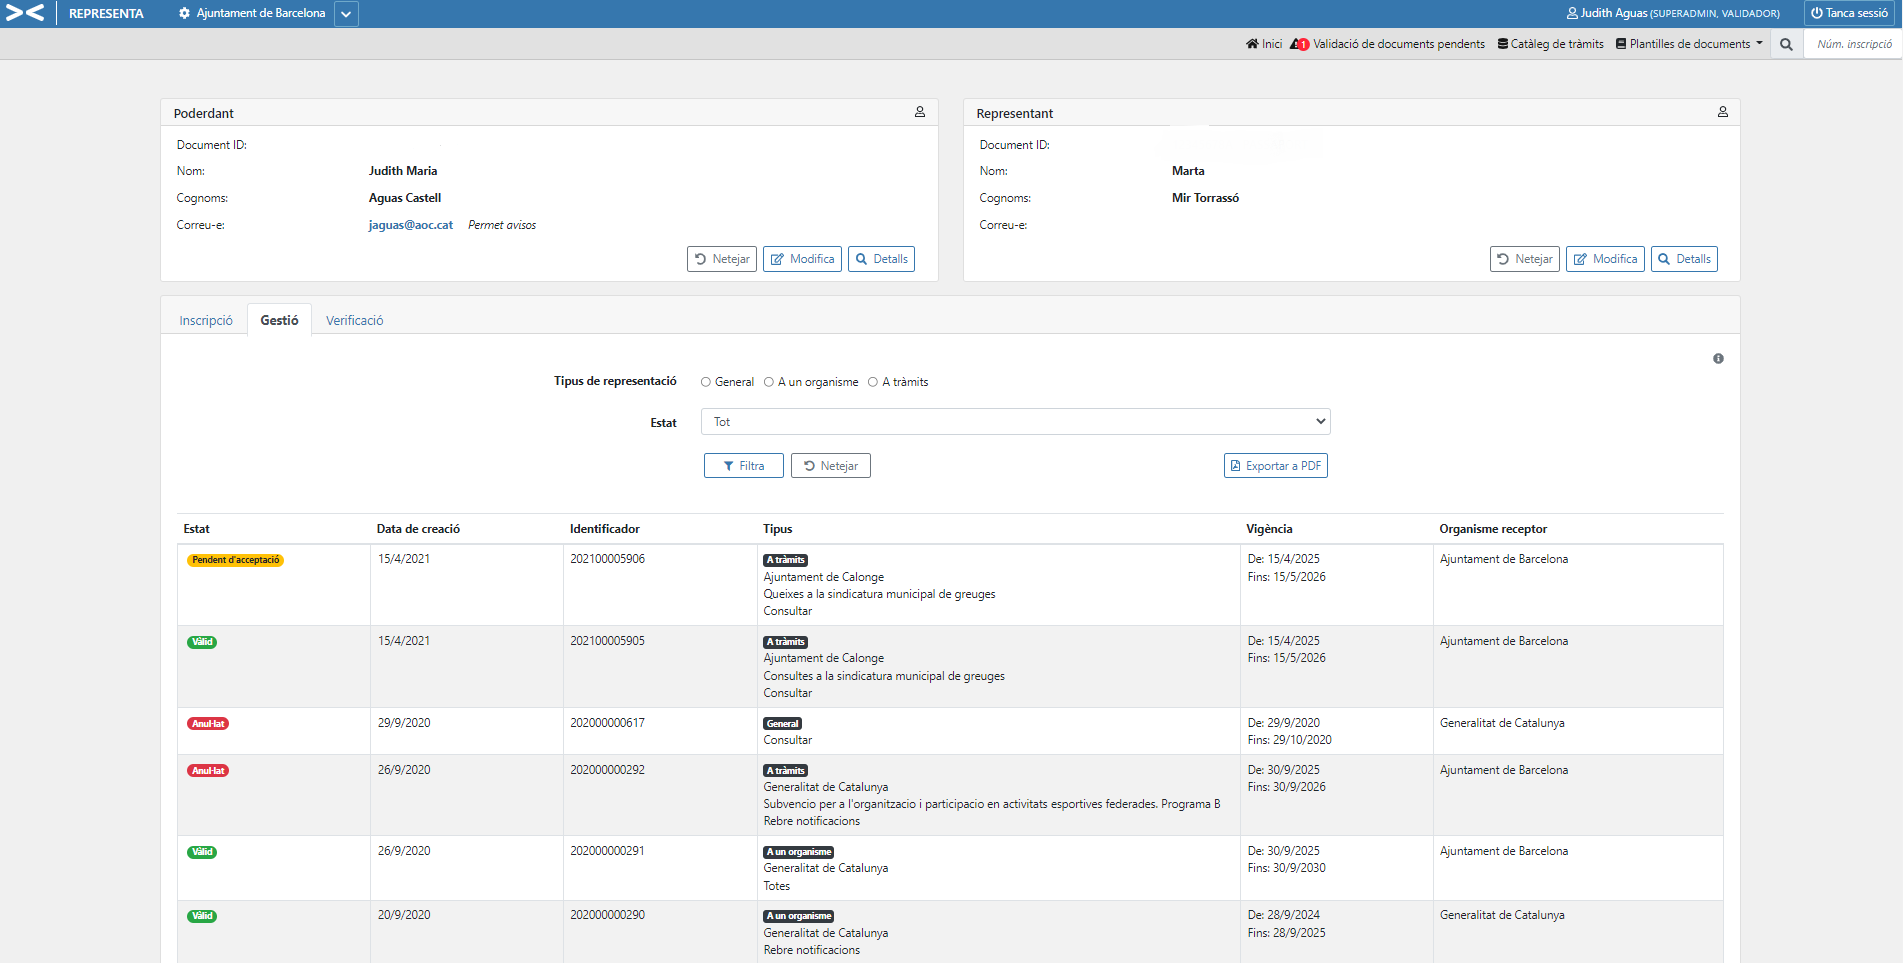
Task: Click Netejar button below the Estat filter
Action: pos(831,466)
